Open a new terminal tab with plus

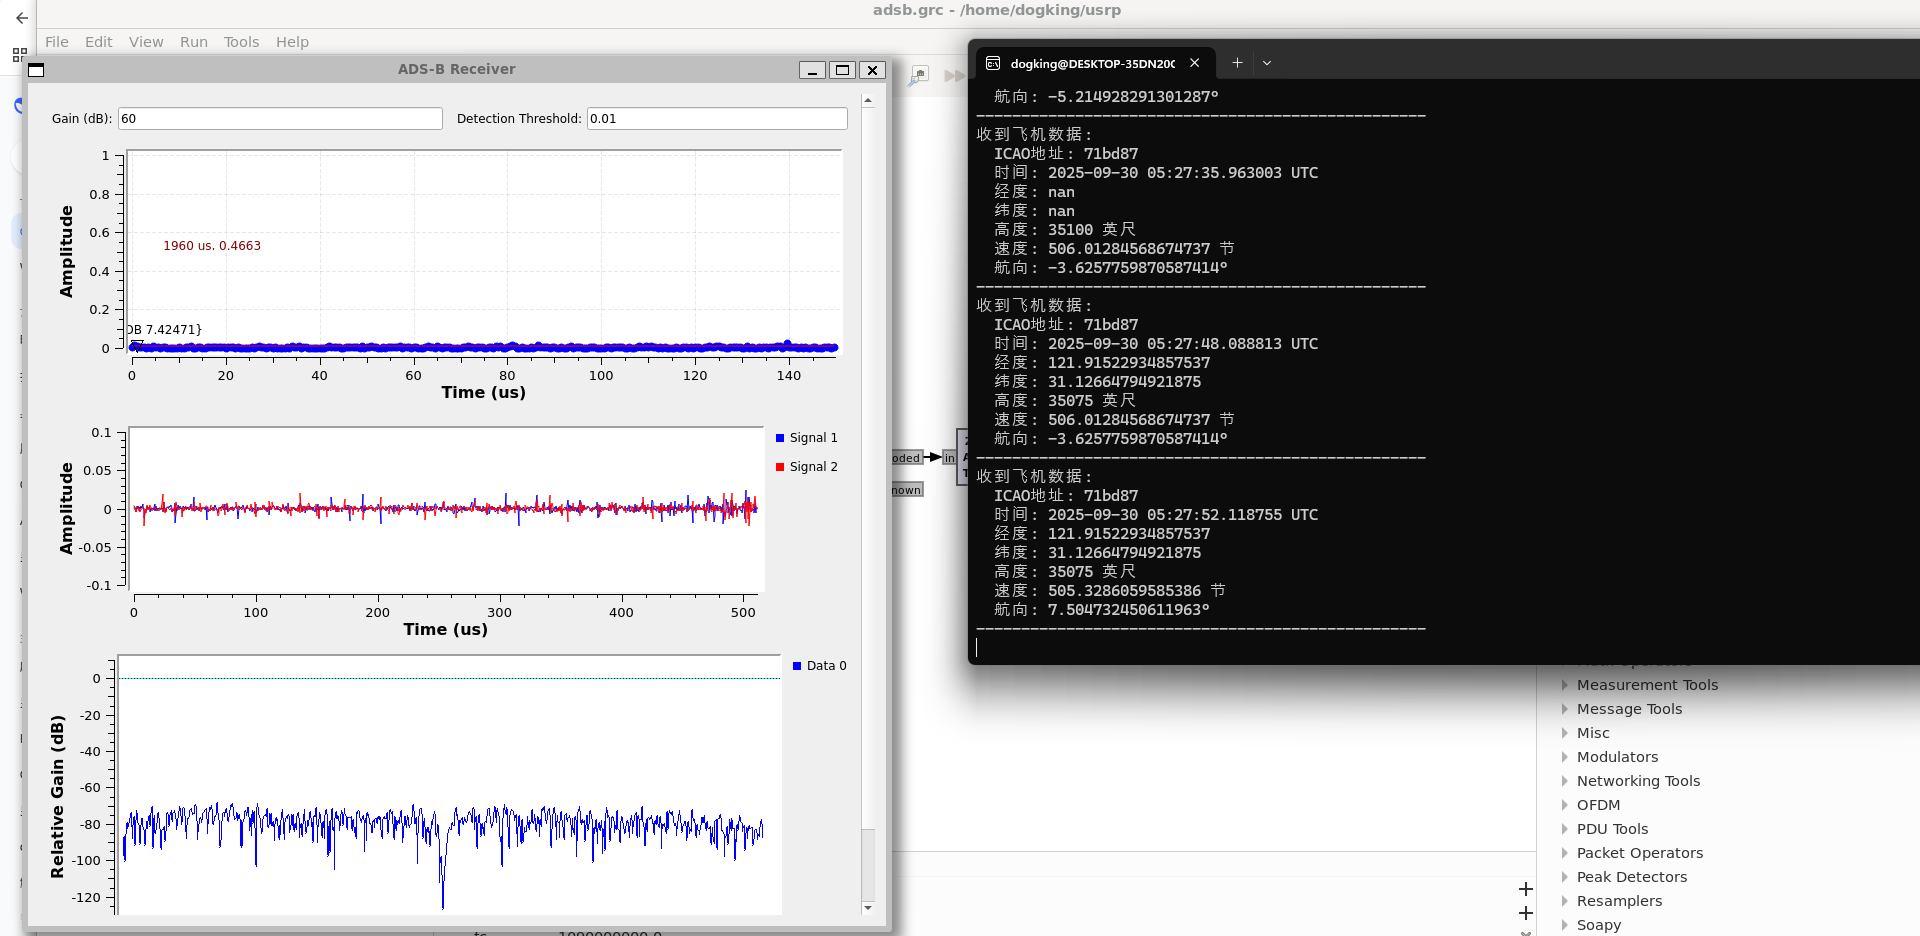coord(1237,63)
